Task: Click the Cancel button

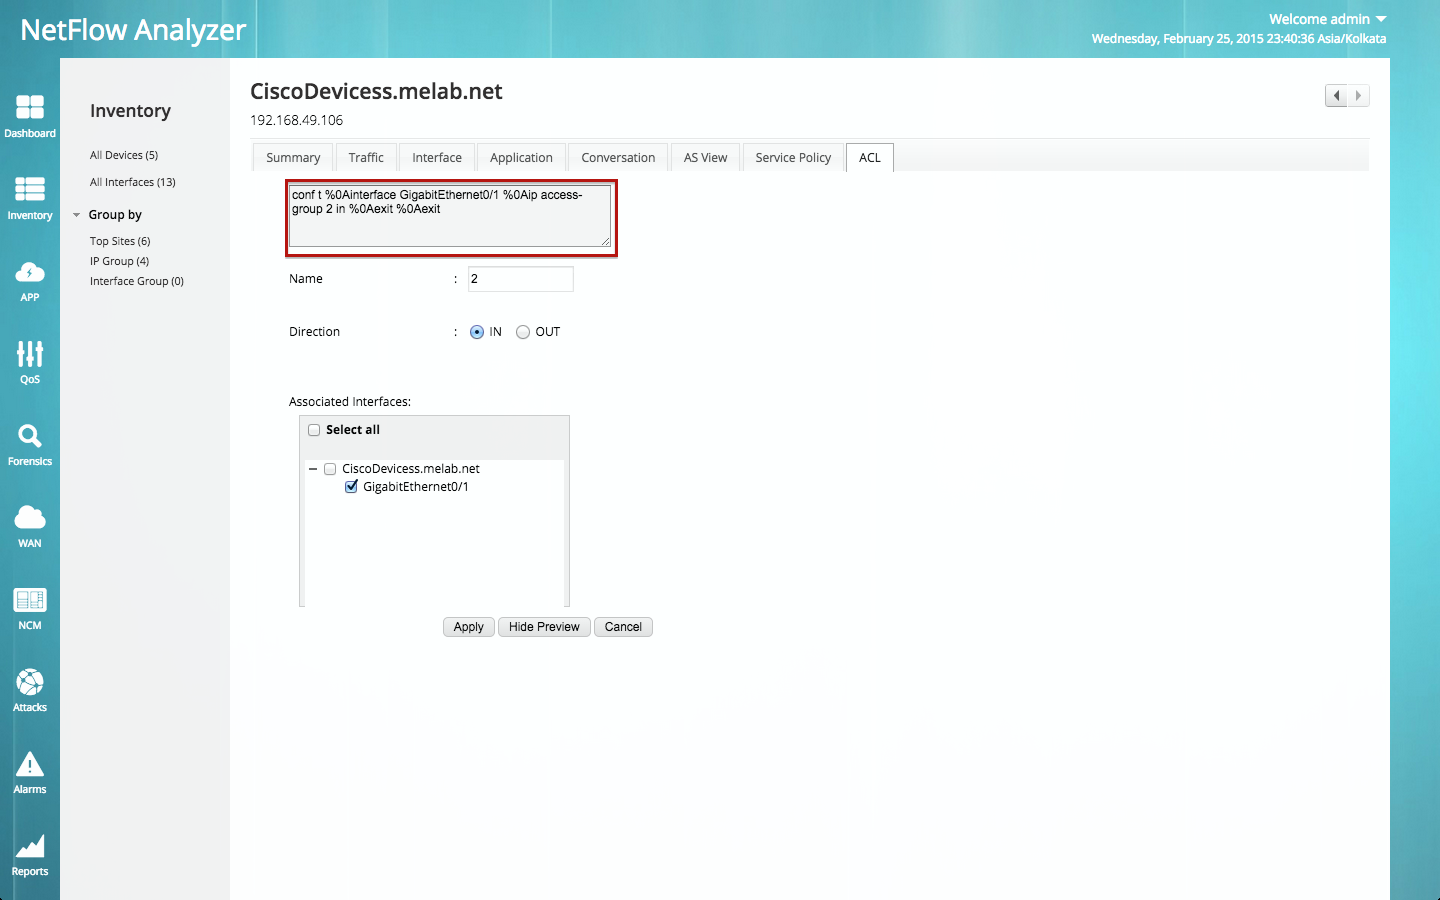Action: tap(623, 627)
